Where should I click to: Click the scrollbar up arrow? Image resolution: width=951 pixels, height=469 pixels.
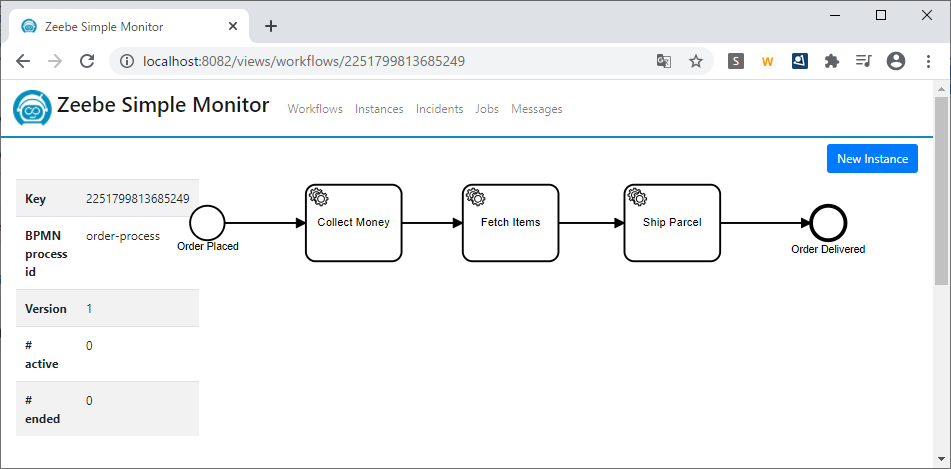(x=941, y=89)
